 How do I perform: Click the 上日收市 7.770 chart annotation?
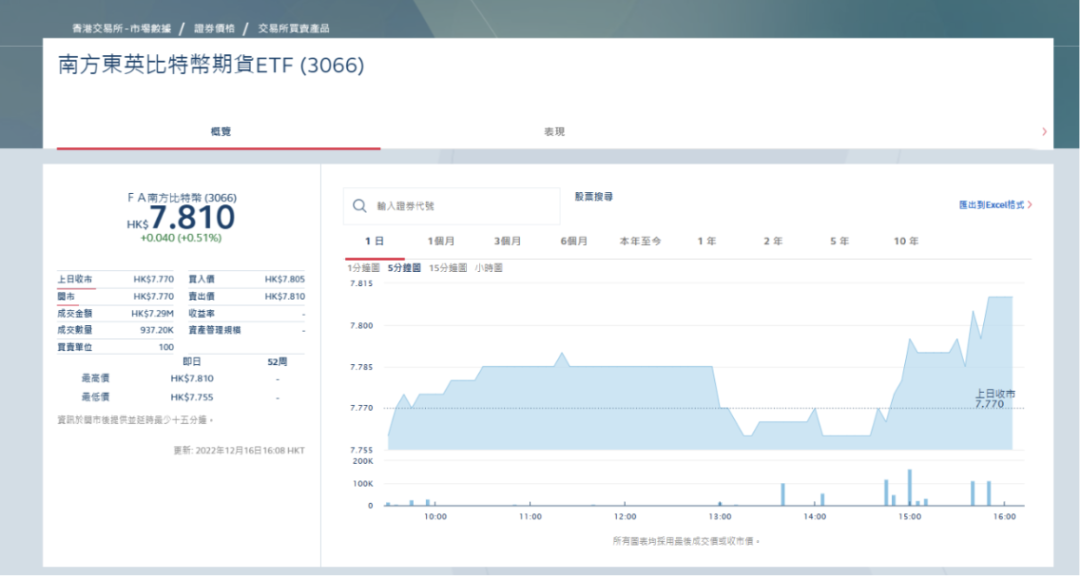pos(995,398)
